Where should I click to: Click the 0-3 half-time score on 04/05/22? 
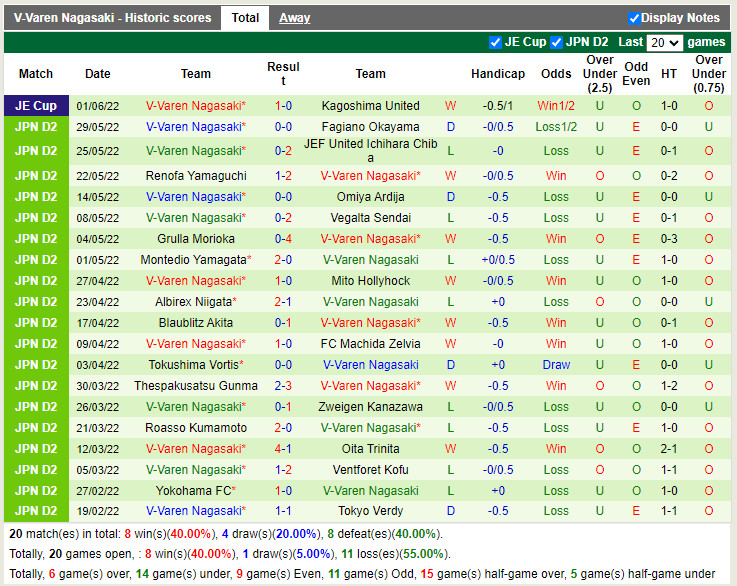coord(669,239)
